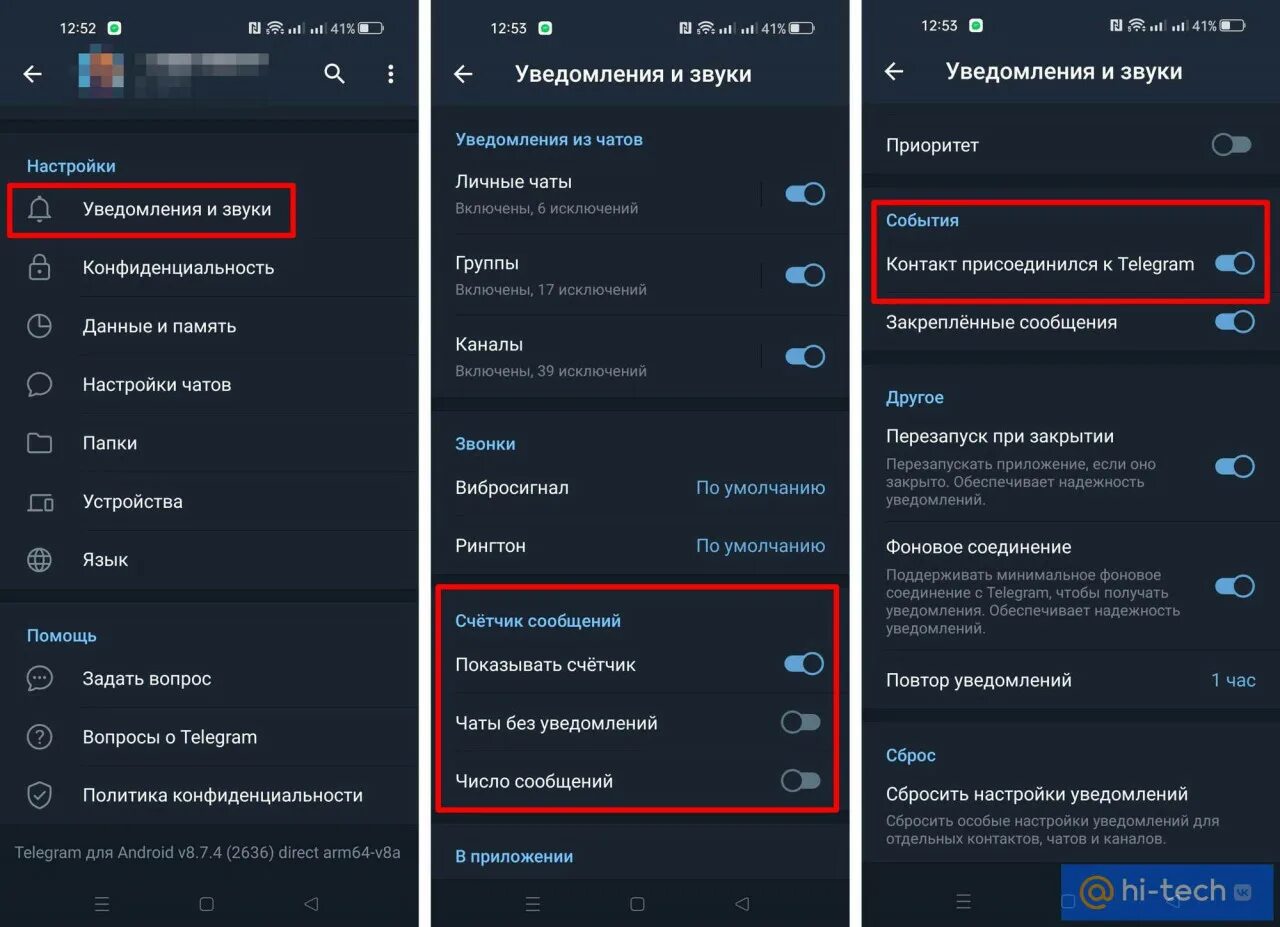Change Рингтон value По умолчанию

pyautogui.click(x=761, y=546)
